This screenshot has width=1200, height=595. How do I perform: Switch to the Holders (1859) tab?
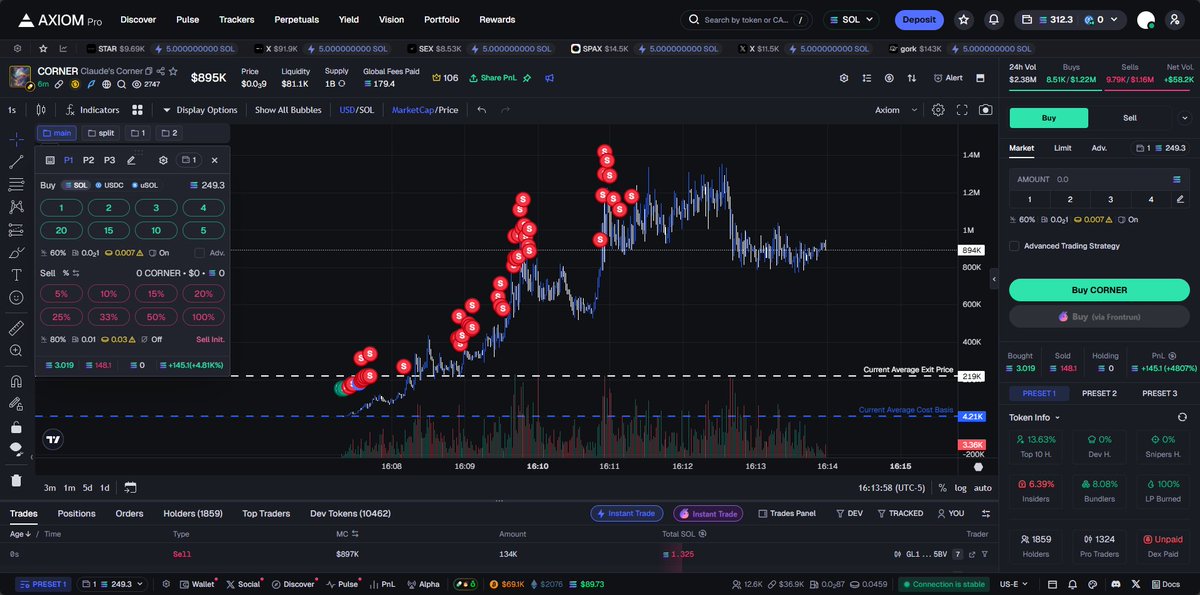(193, 513)
